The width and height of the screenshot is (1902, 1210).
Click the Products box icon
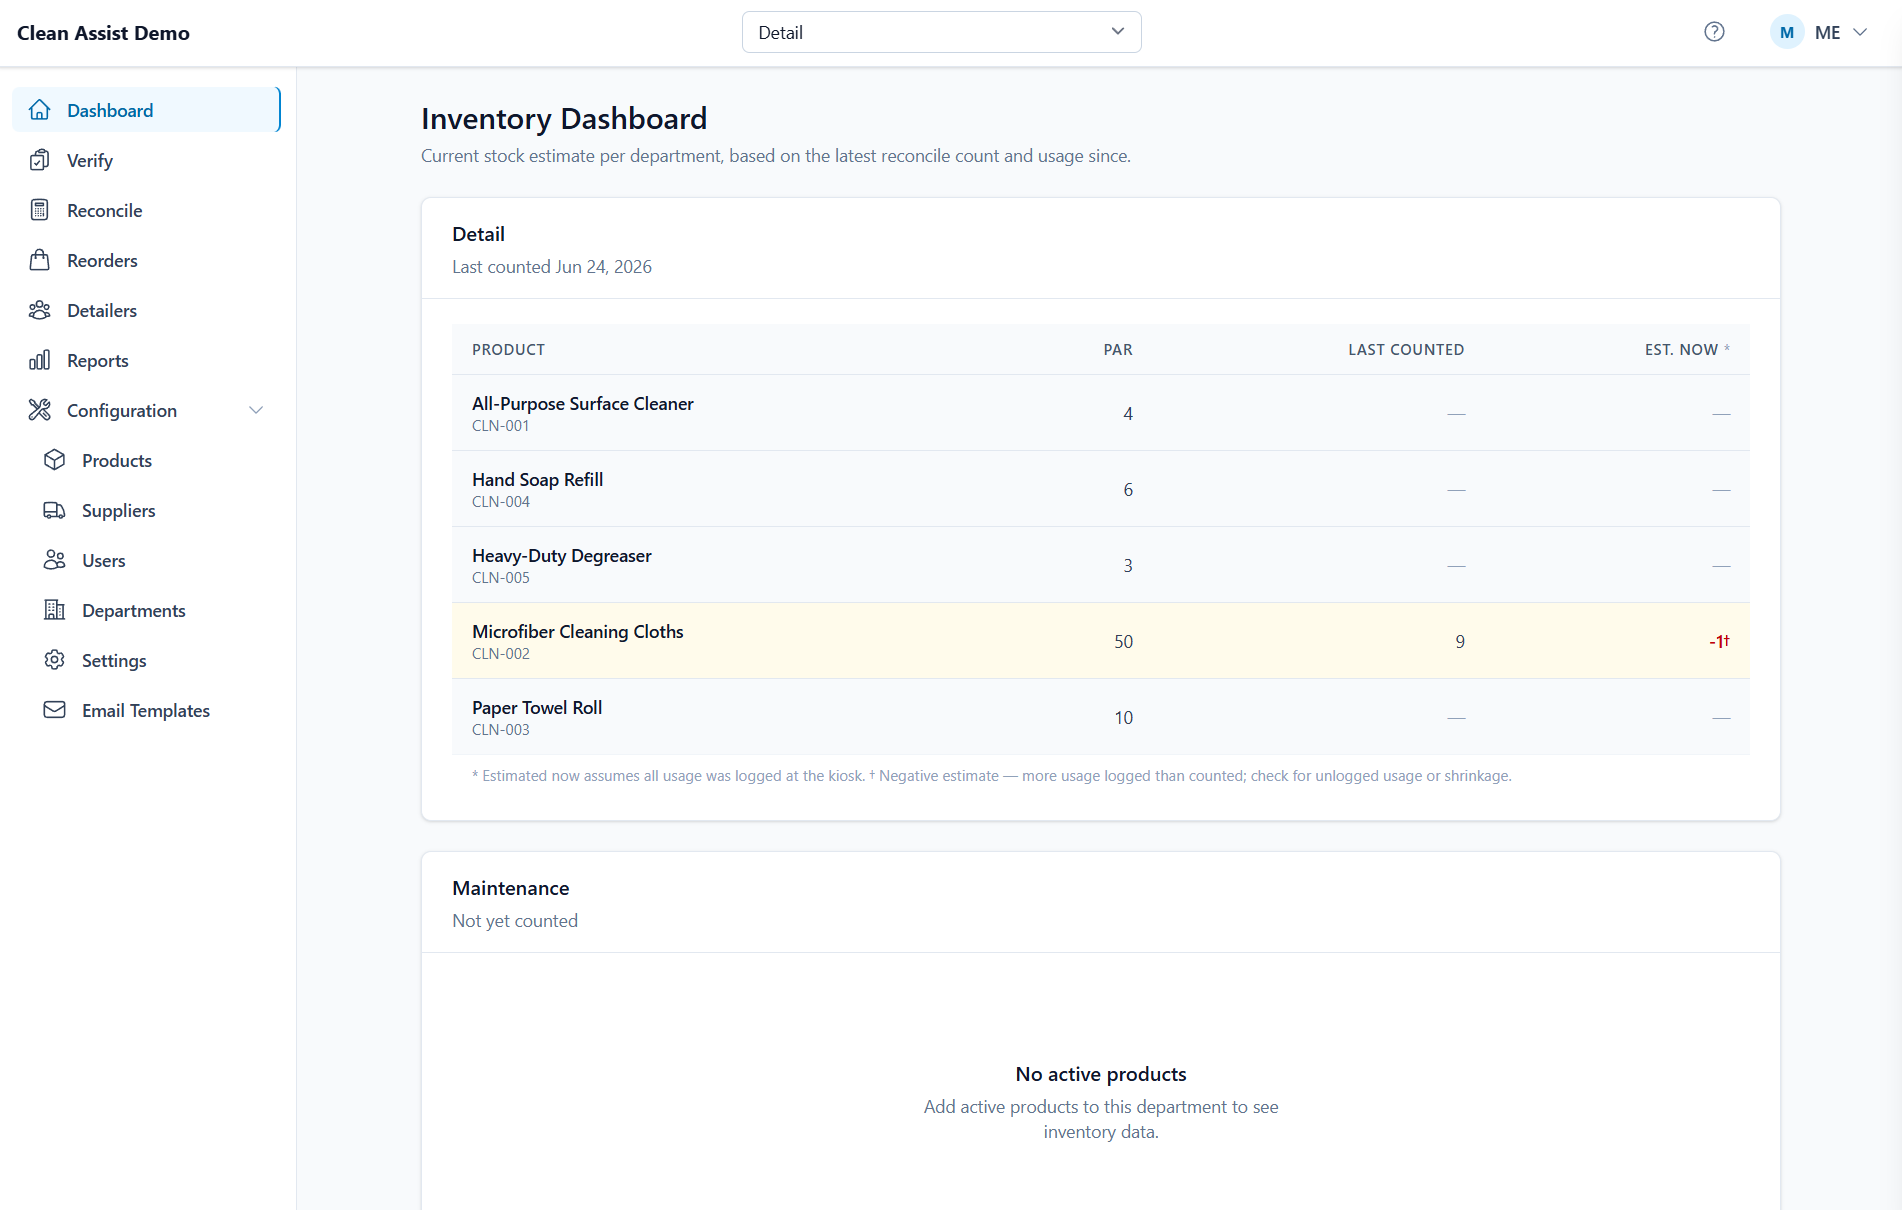[x=55, y=460]
